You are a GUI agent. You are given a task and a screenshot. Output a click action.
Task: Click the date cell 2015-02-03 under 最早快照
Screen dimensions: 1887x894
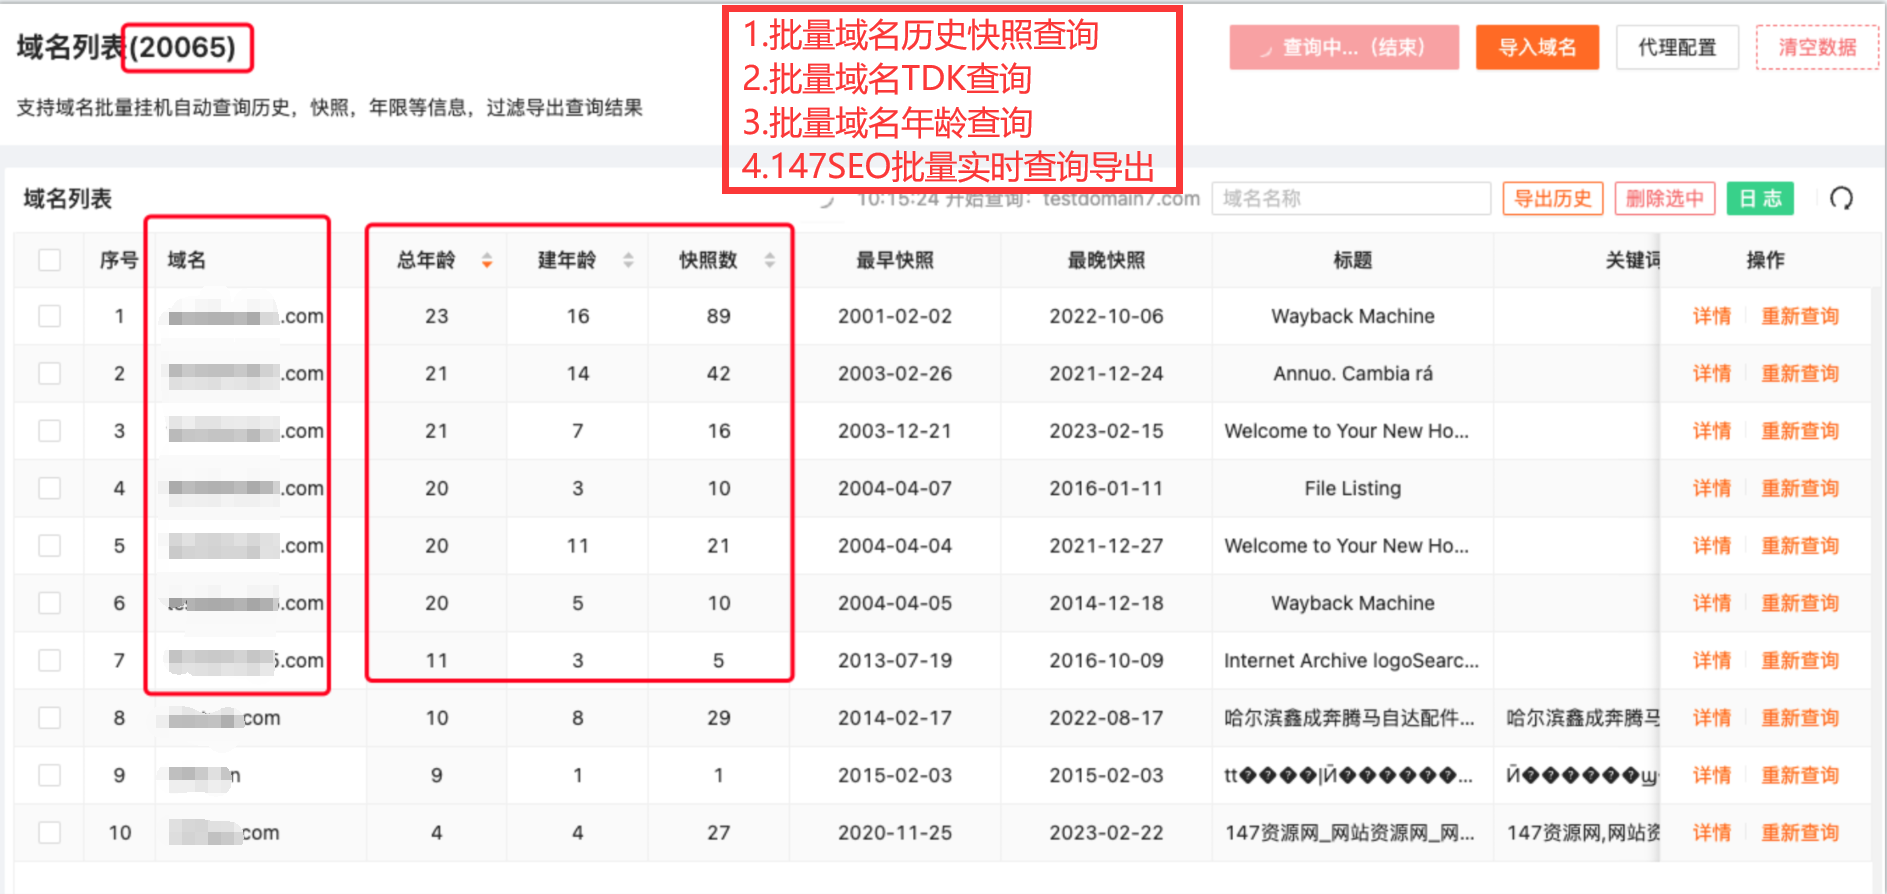coord(895,775)
